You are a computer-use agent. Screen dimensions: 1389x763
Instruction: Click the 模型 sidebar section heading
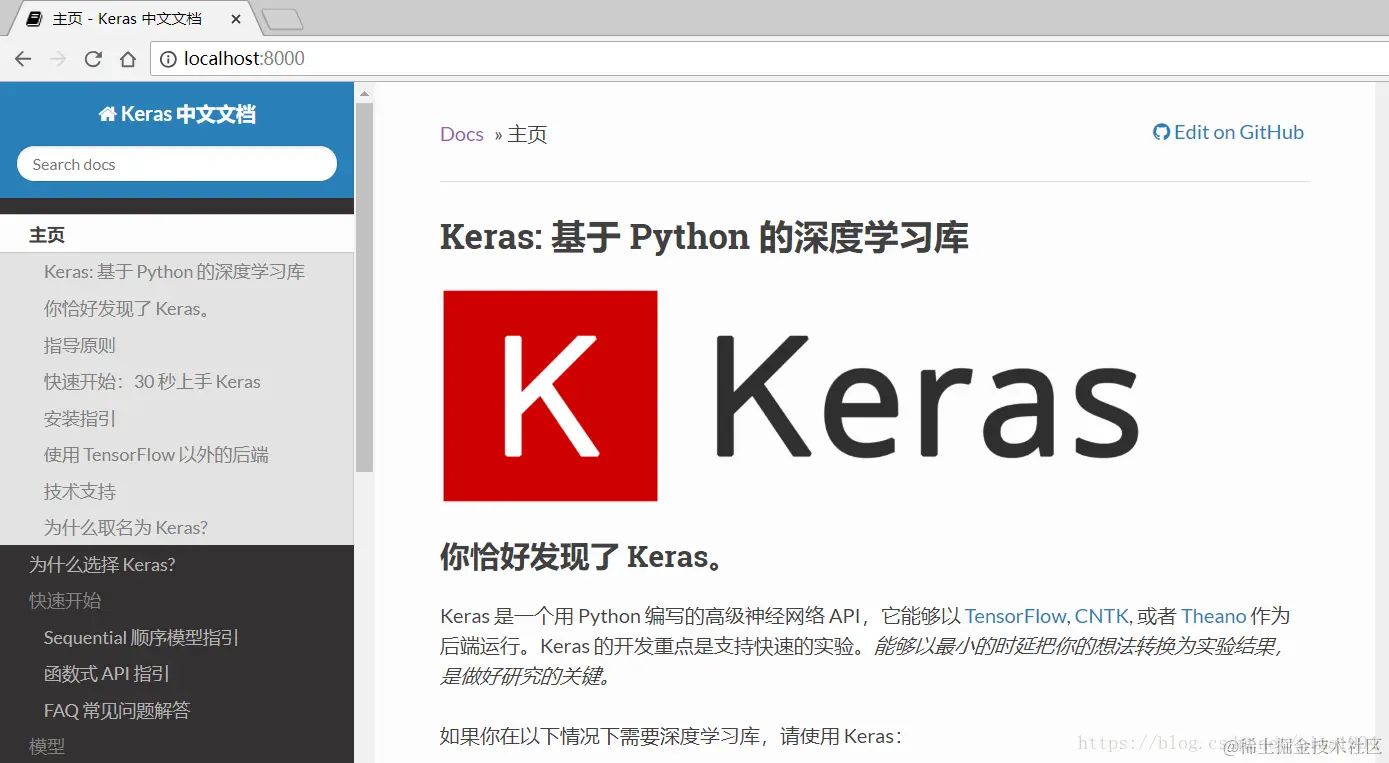pos(47,746)
